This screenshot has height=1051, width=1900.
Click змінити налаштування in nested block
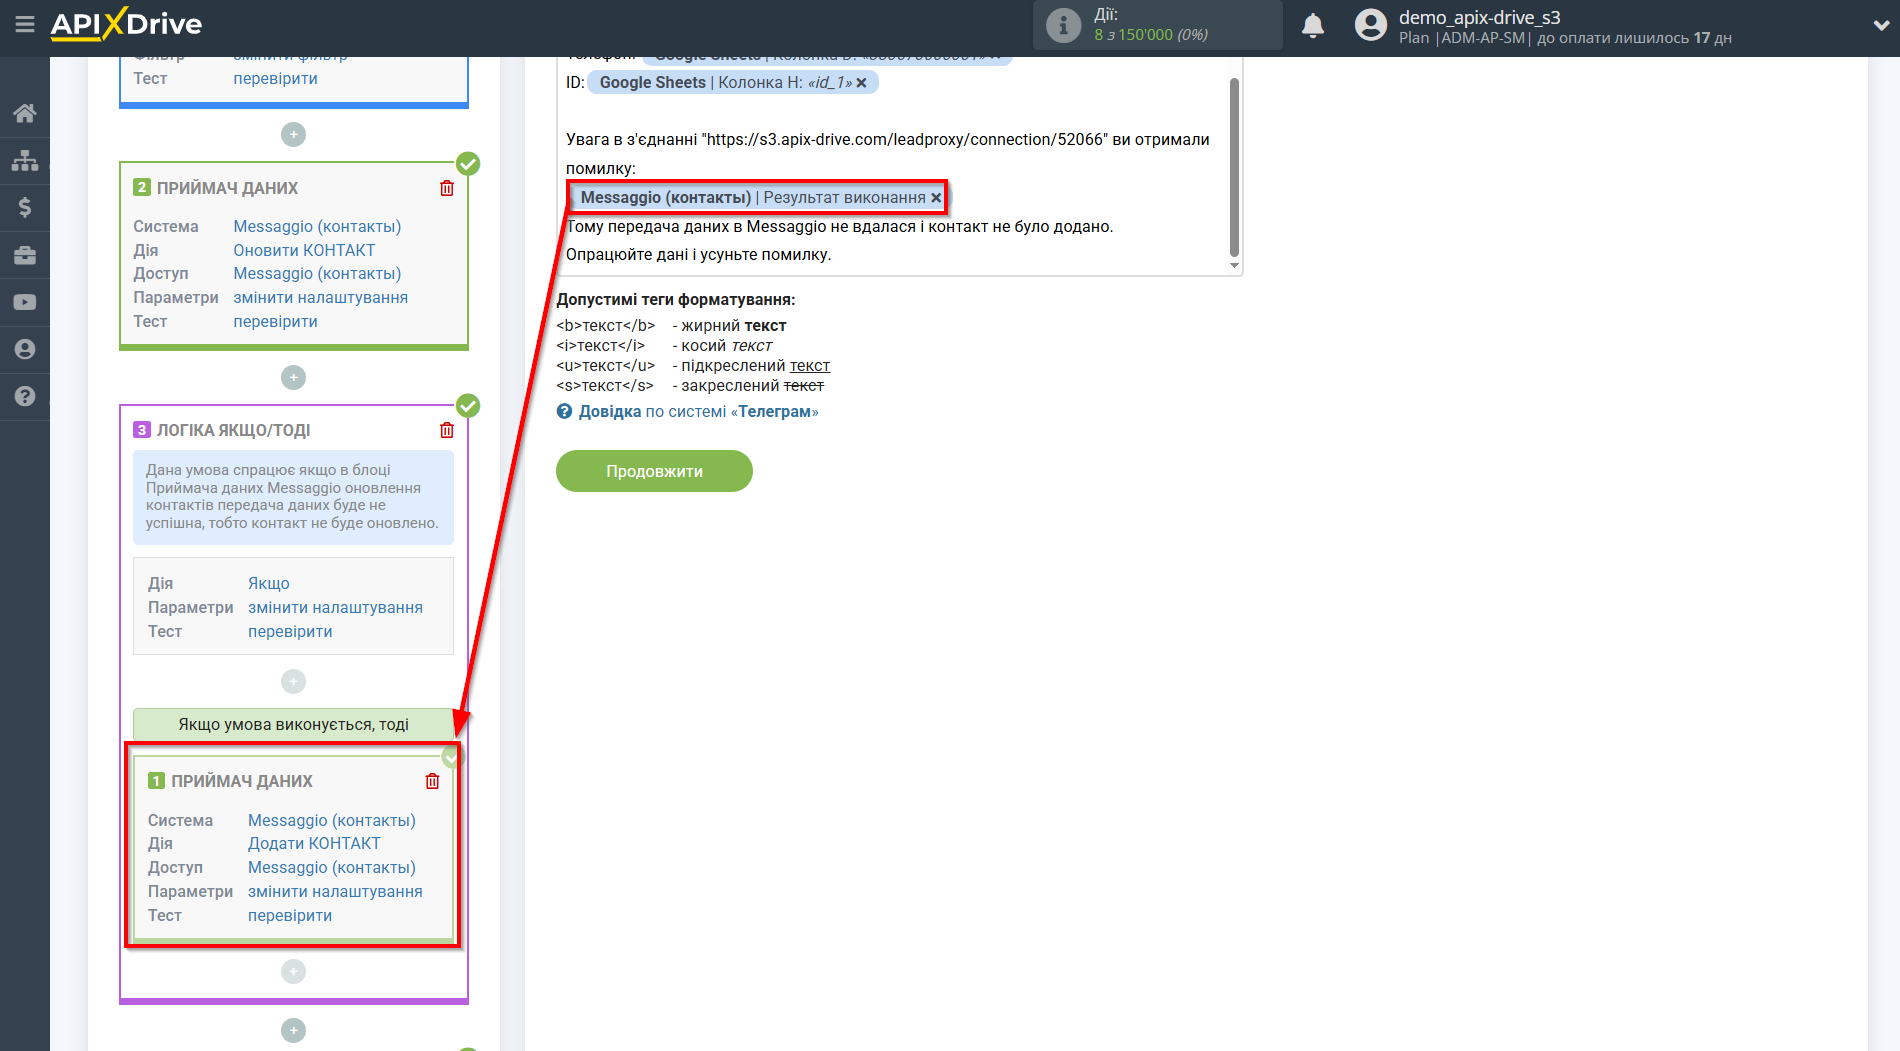pos(335,892)
